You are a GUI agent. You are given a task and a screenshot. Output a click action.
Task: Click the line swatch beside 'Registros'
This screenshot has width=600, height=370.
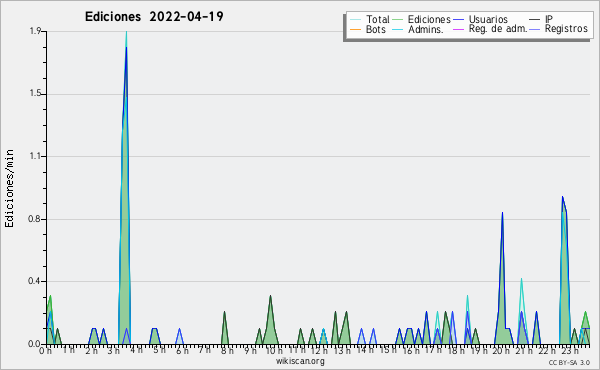click(x=535, y=29)
